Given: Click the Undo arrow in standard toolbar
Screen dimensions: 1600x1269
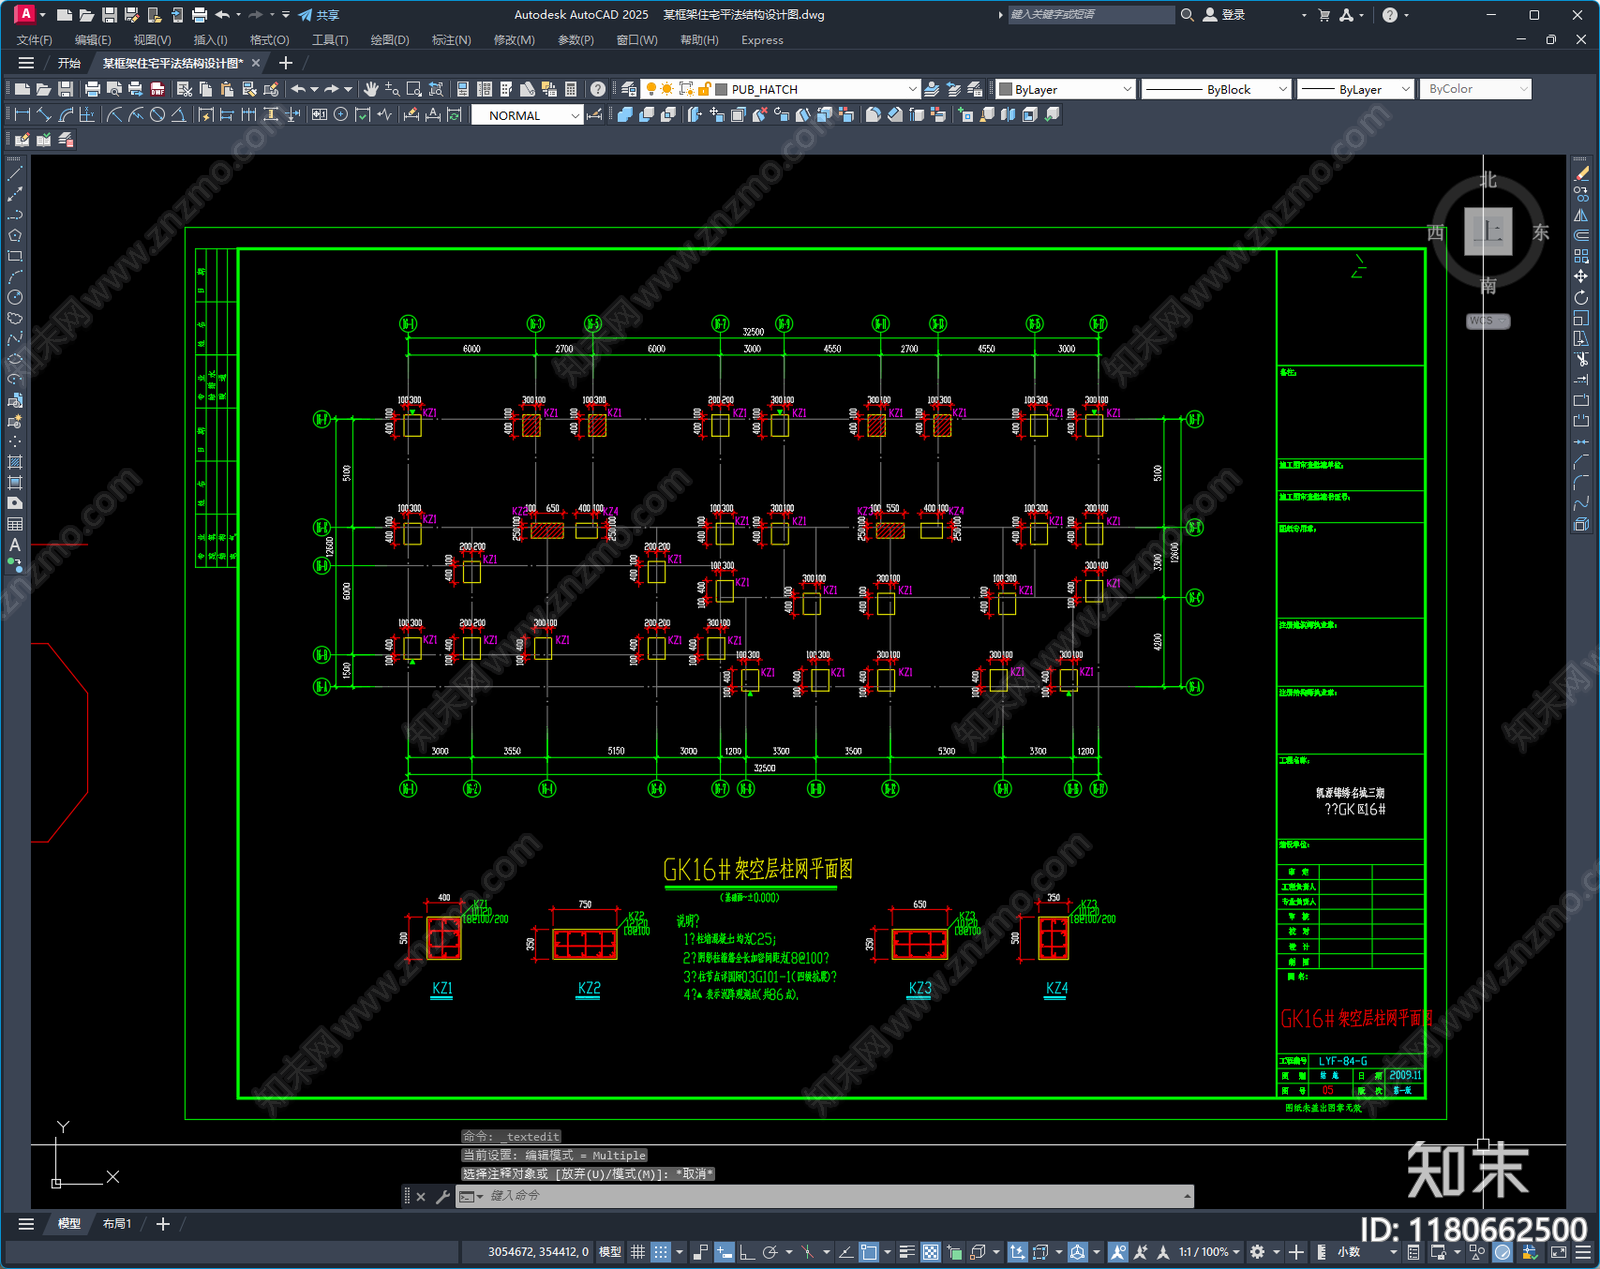Looking at the screenshot, I should click(x=298, y=89).
